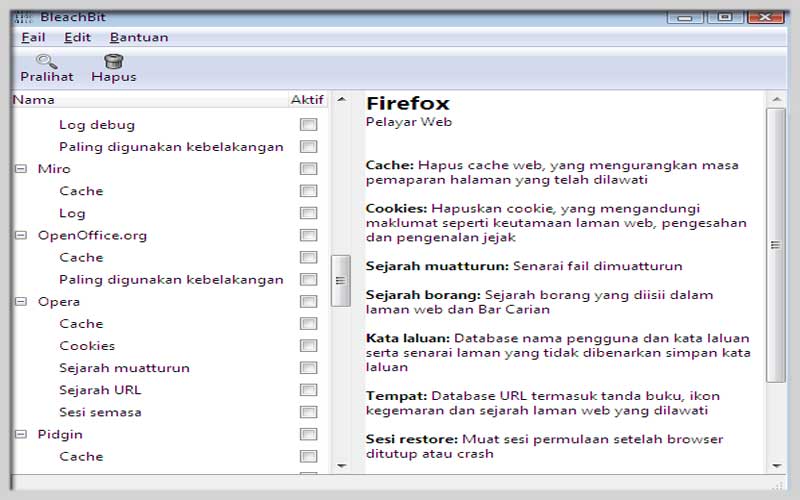
Task: Collapse the Opera tree node
Action: pos(21,302)
